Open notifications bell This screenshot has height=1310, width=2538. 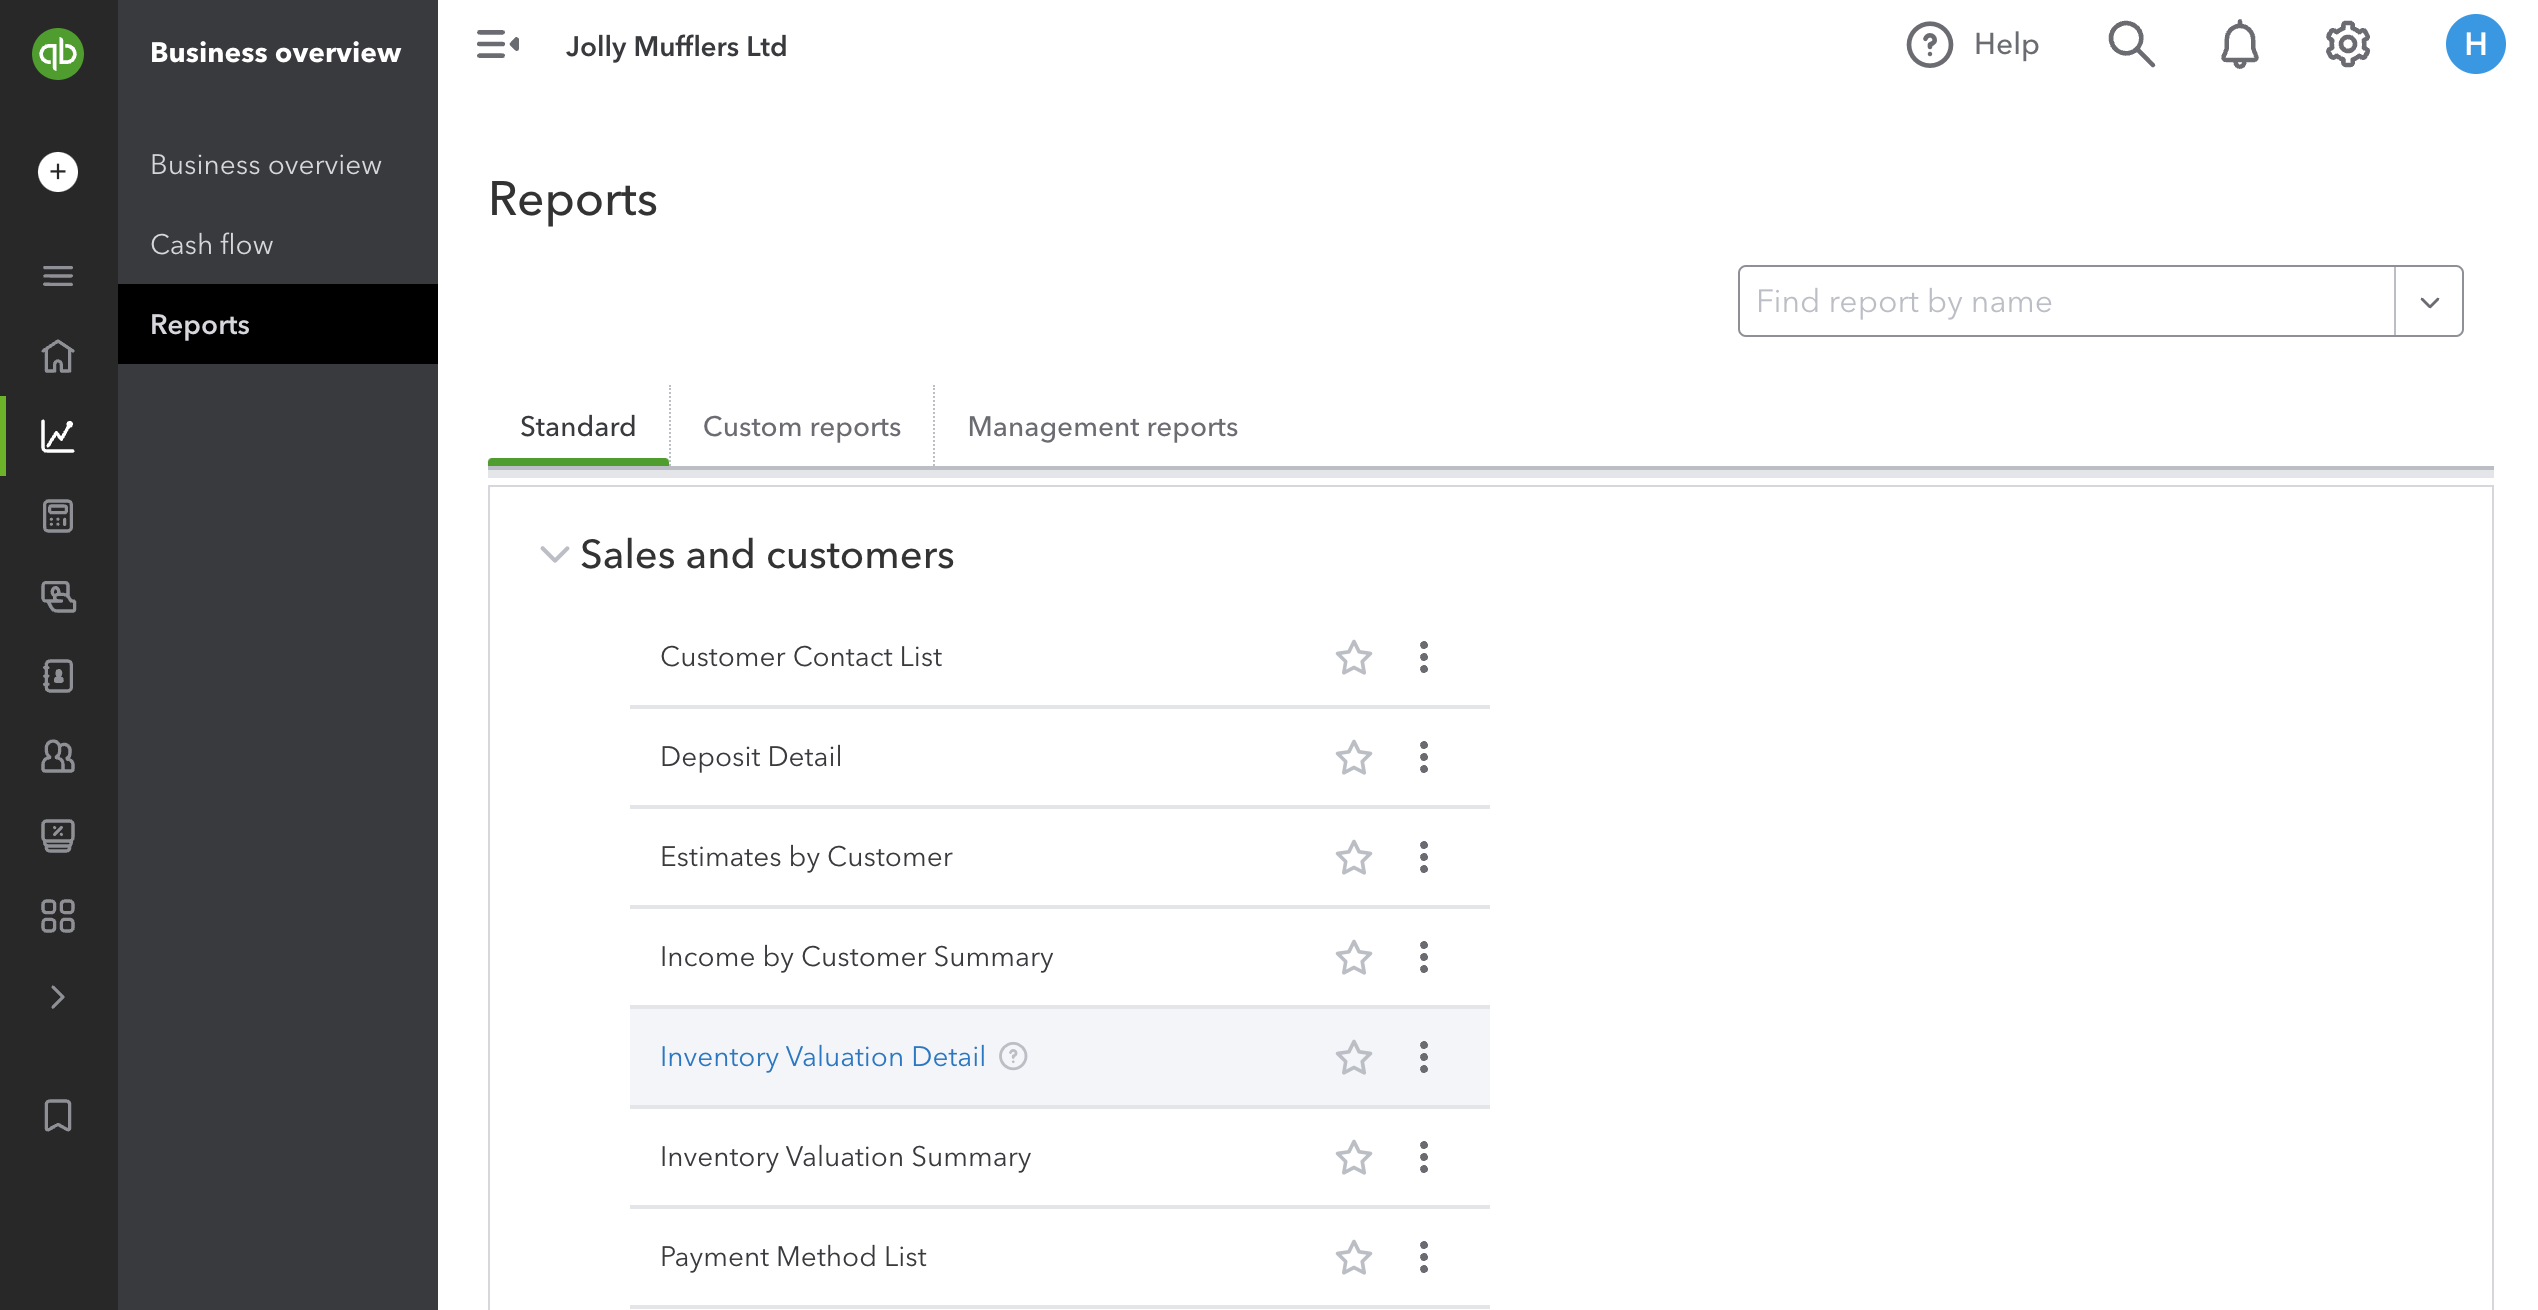[2239, 44]
